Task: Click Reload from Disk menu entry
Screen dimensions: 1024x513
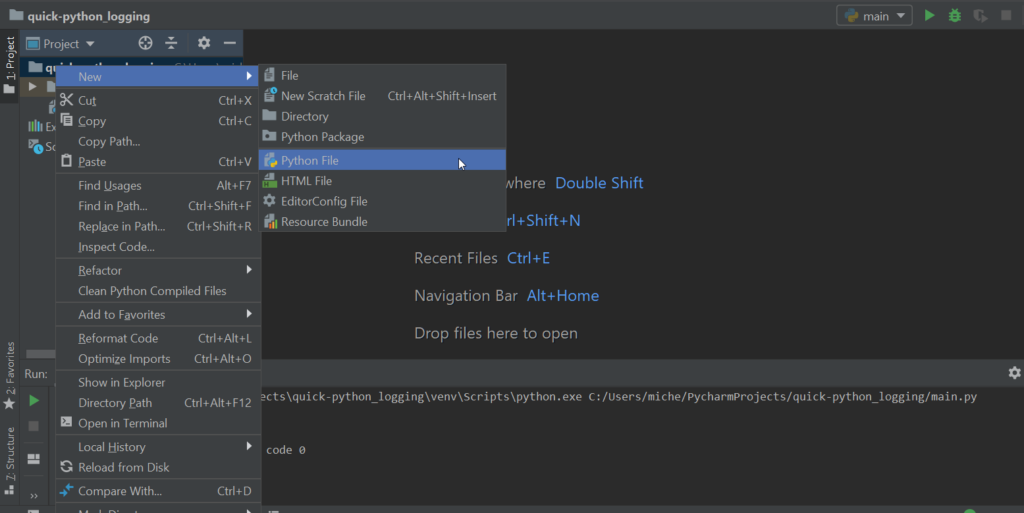Action: (123, 467)
